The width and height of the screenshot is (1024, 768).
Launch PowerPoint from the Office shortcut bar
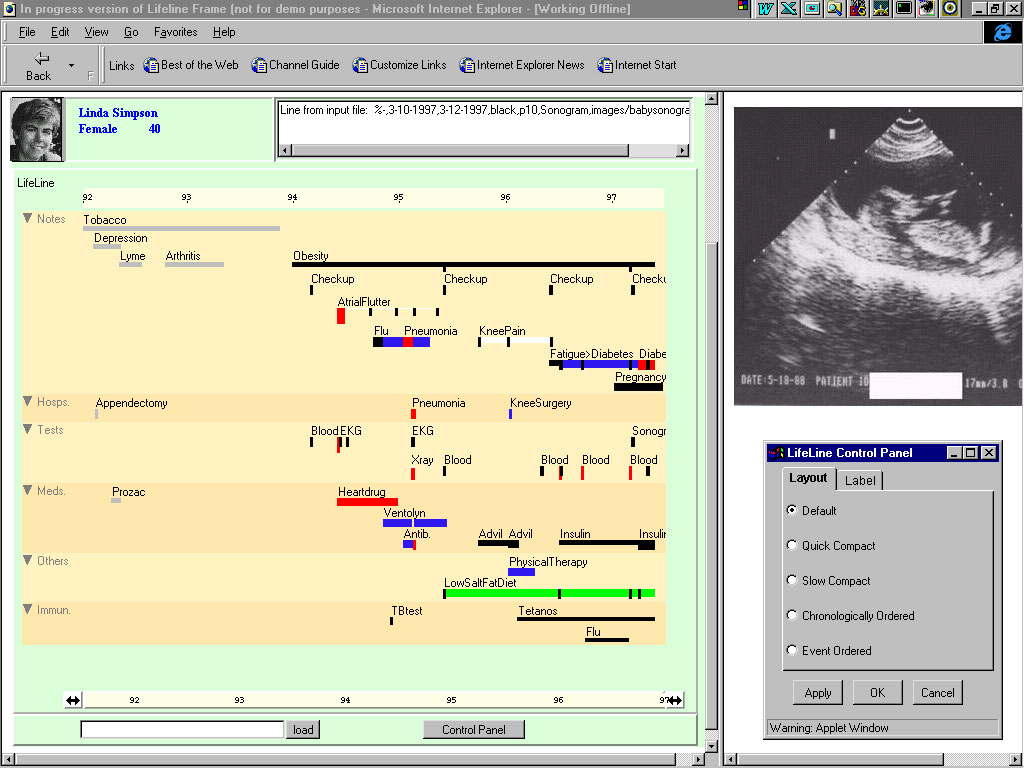click(812, 8)
